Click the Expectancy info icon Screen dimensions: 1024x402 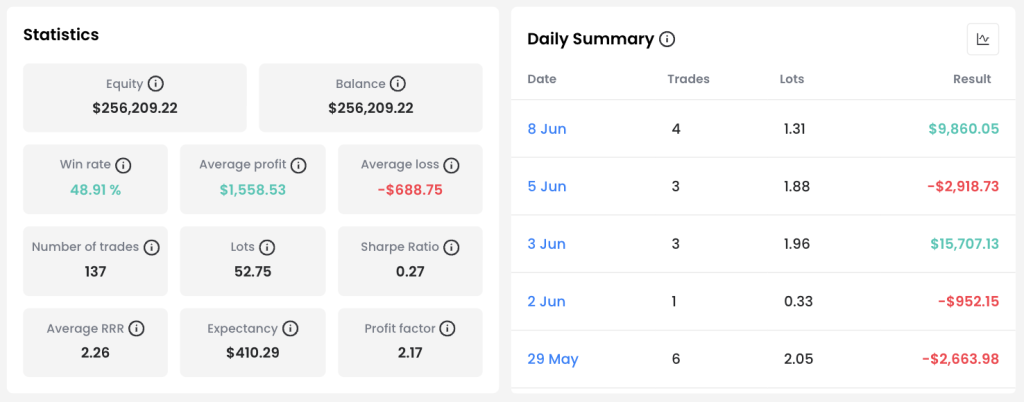[x=291, y=328]
